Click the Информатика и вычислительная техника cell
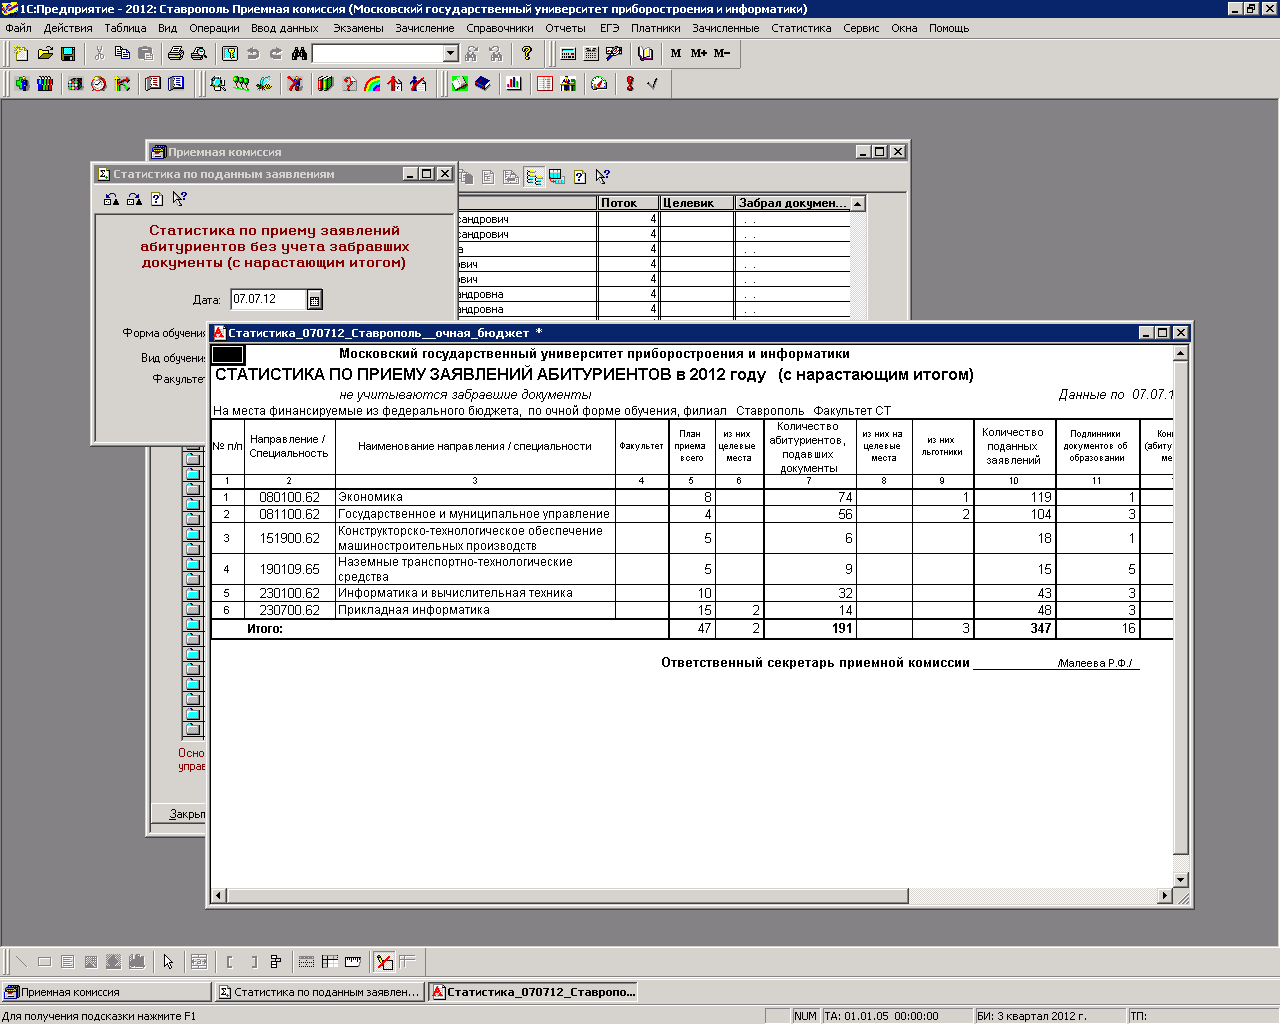 475,593
